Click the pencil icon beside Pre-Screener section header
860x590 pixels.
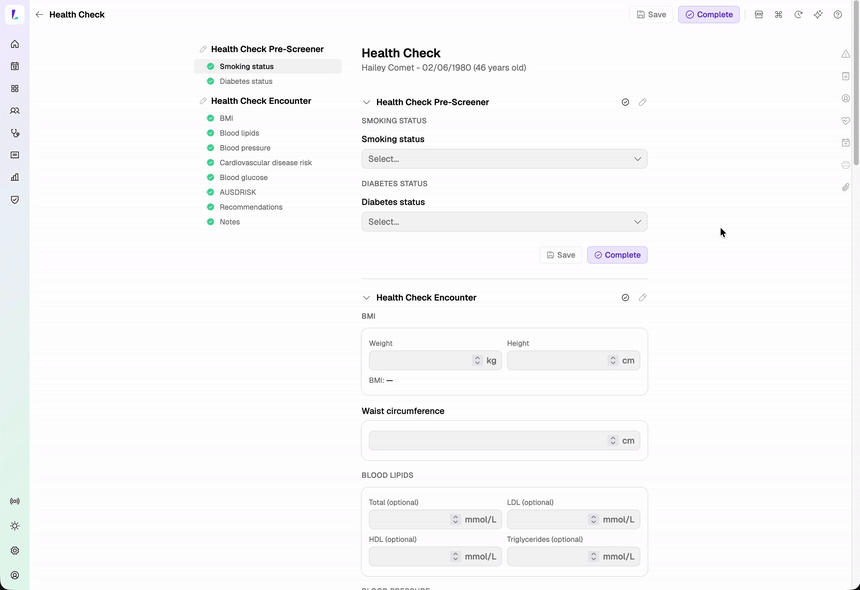point(642,102)
